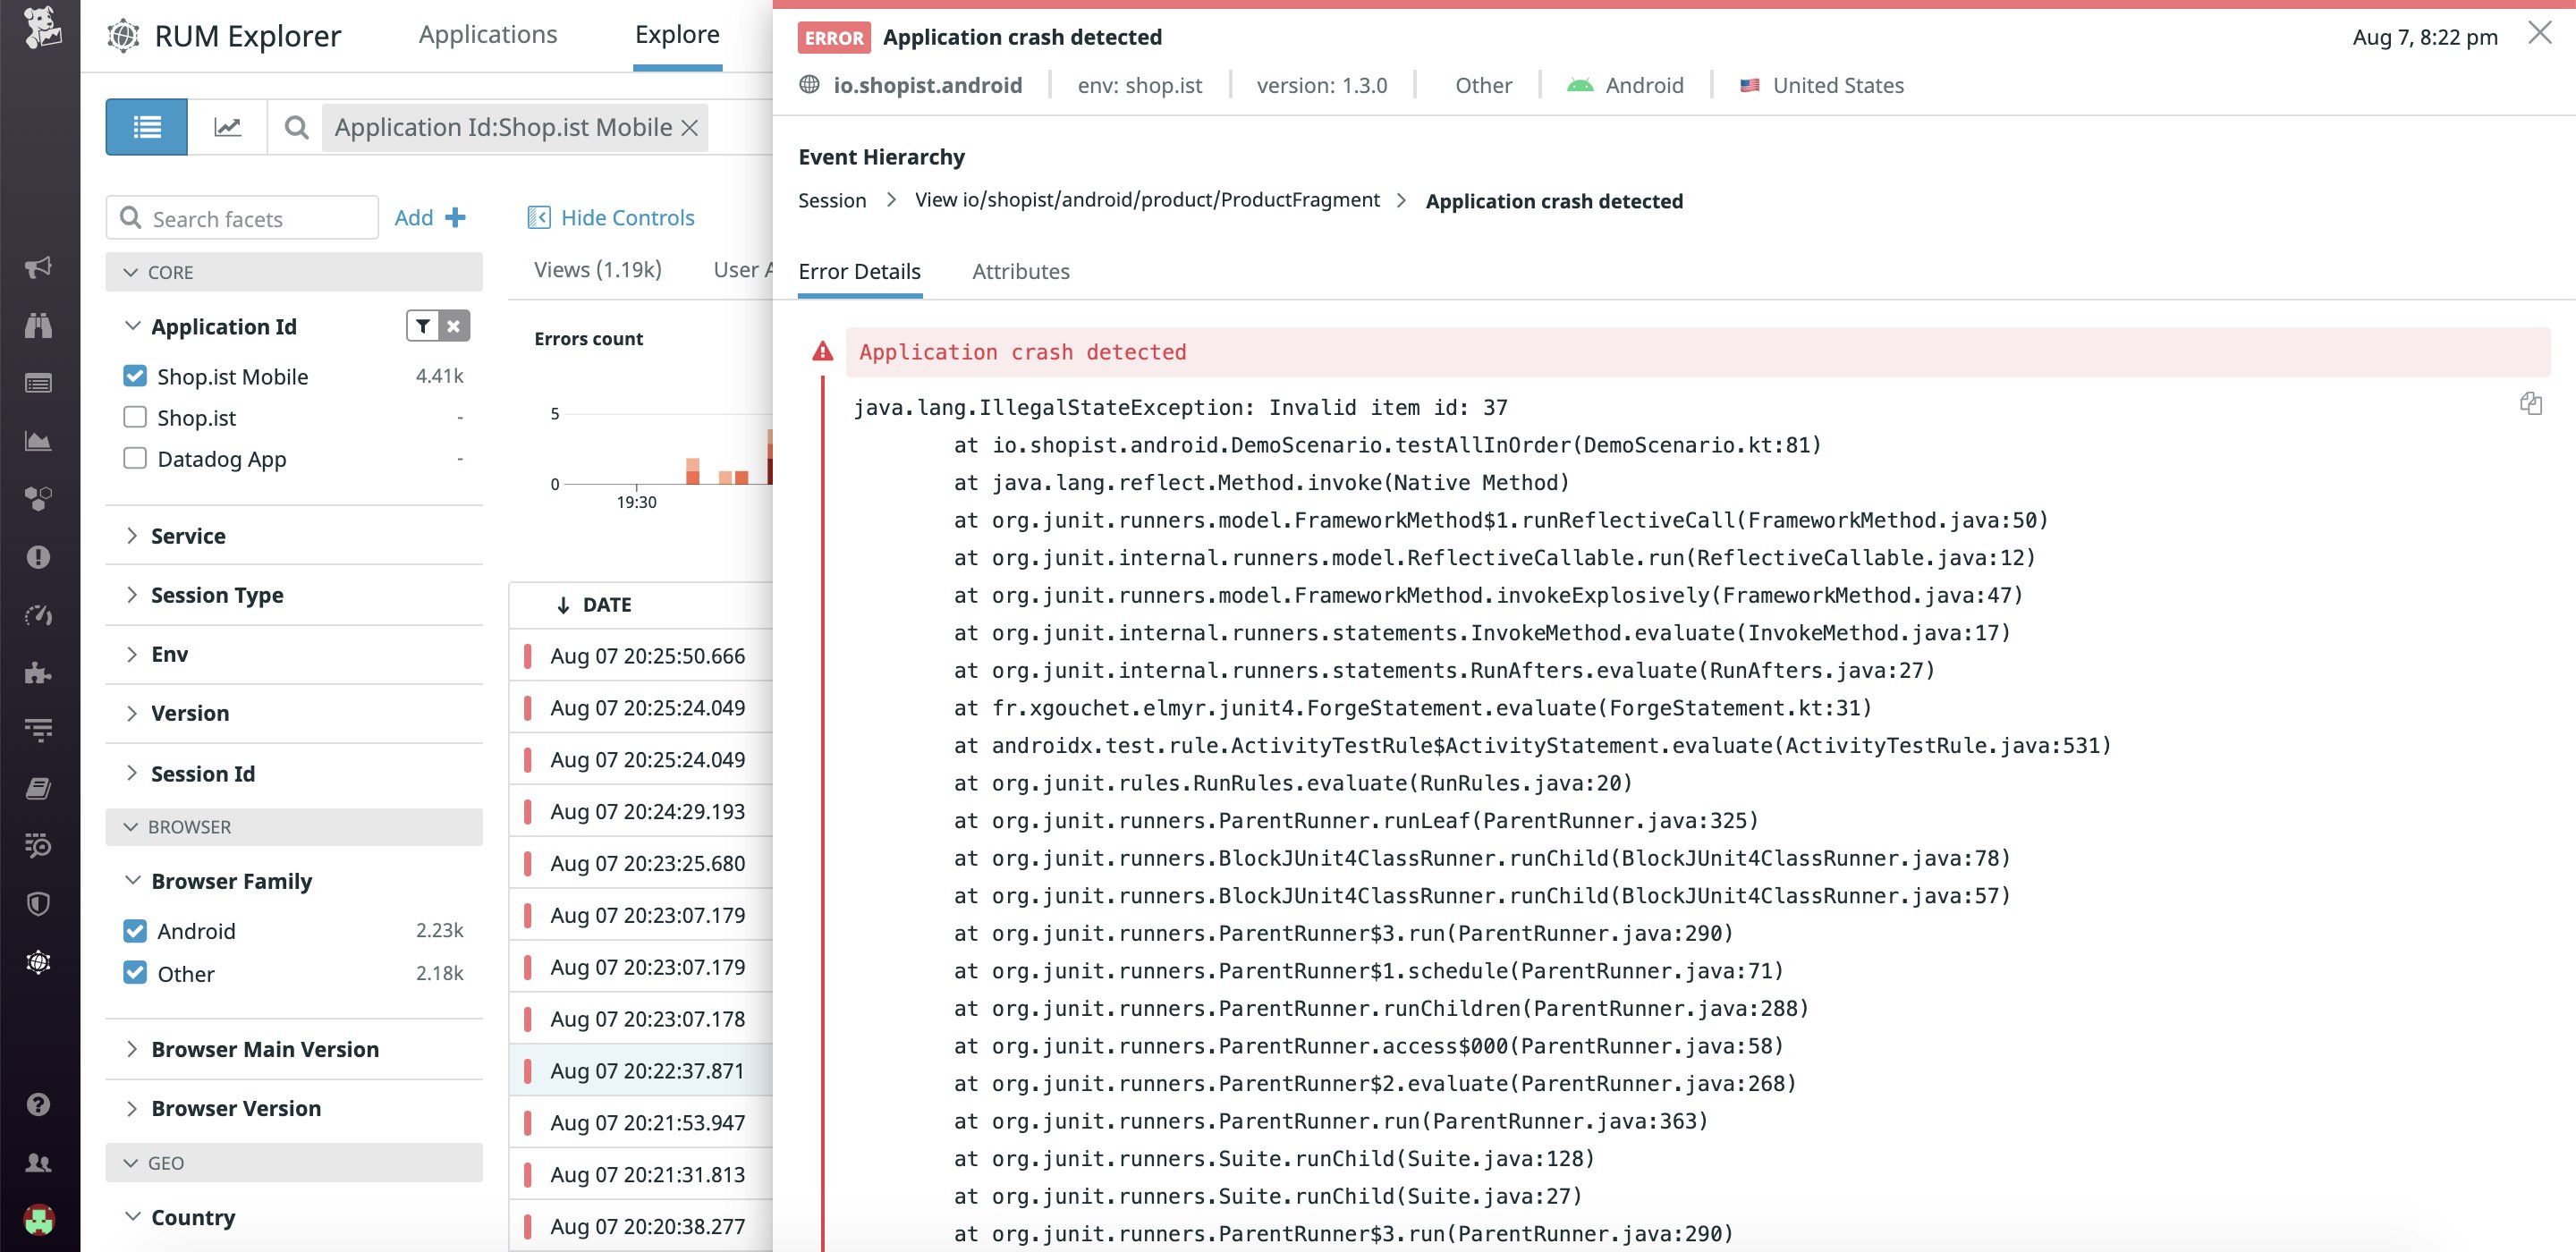This screenshot has width=2576, height=1252.
Task: Open the Applications tab
Action: point(487,34)
